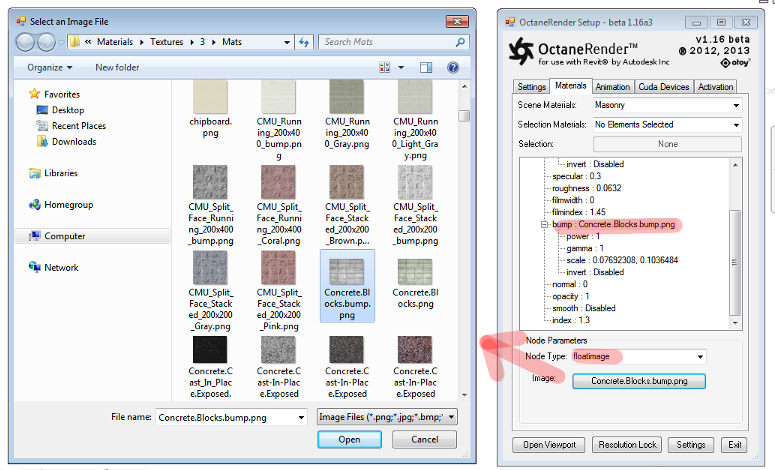Select roughness : 0.0632 tree entry
The image size is (775, 470).
coord(587,188)
